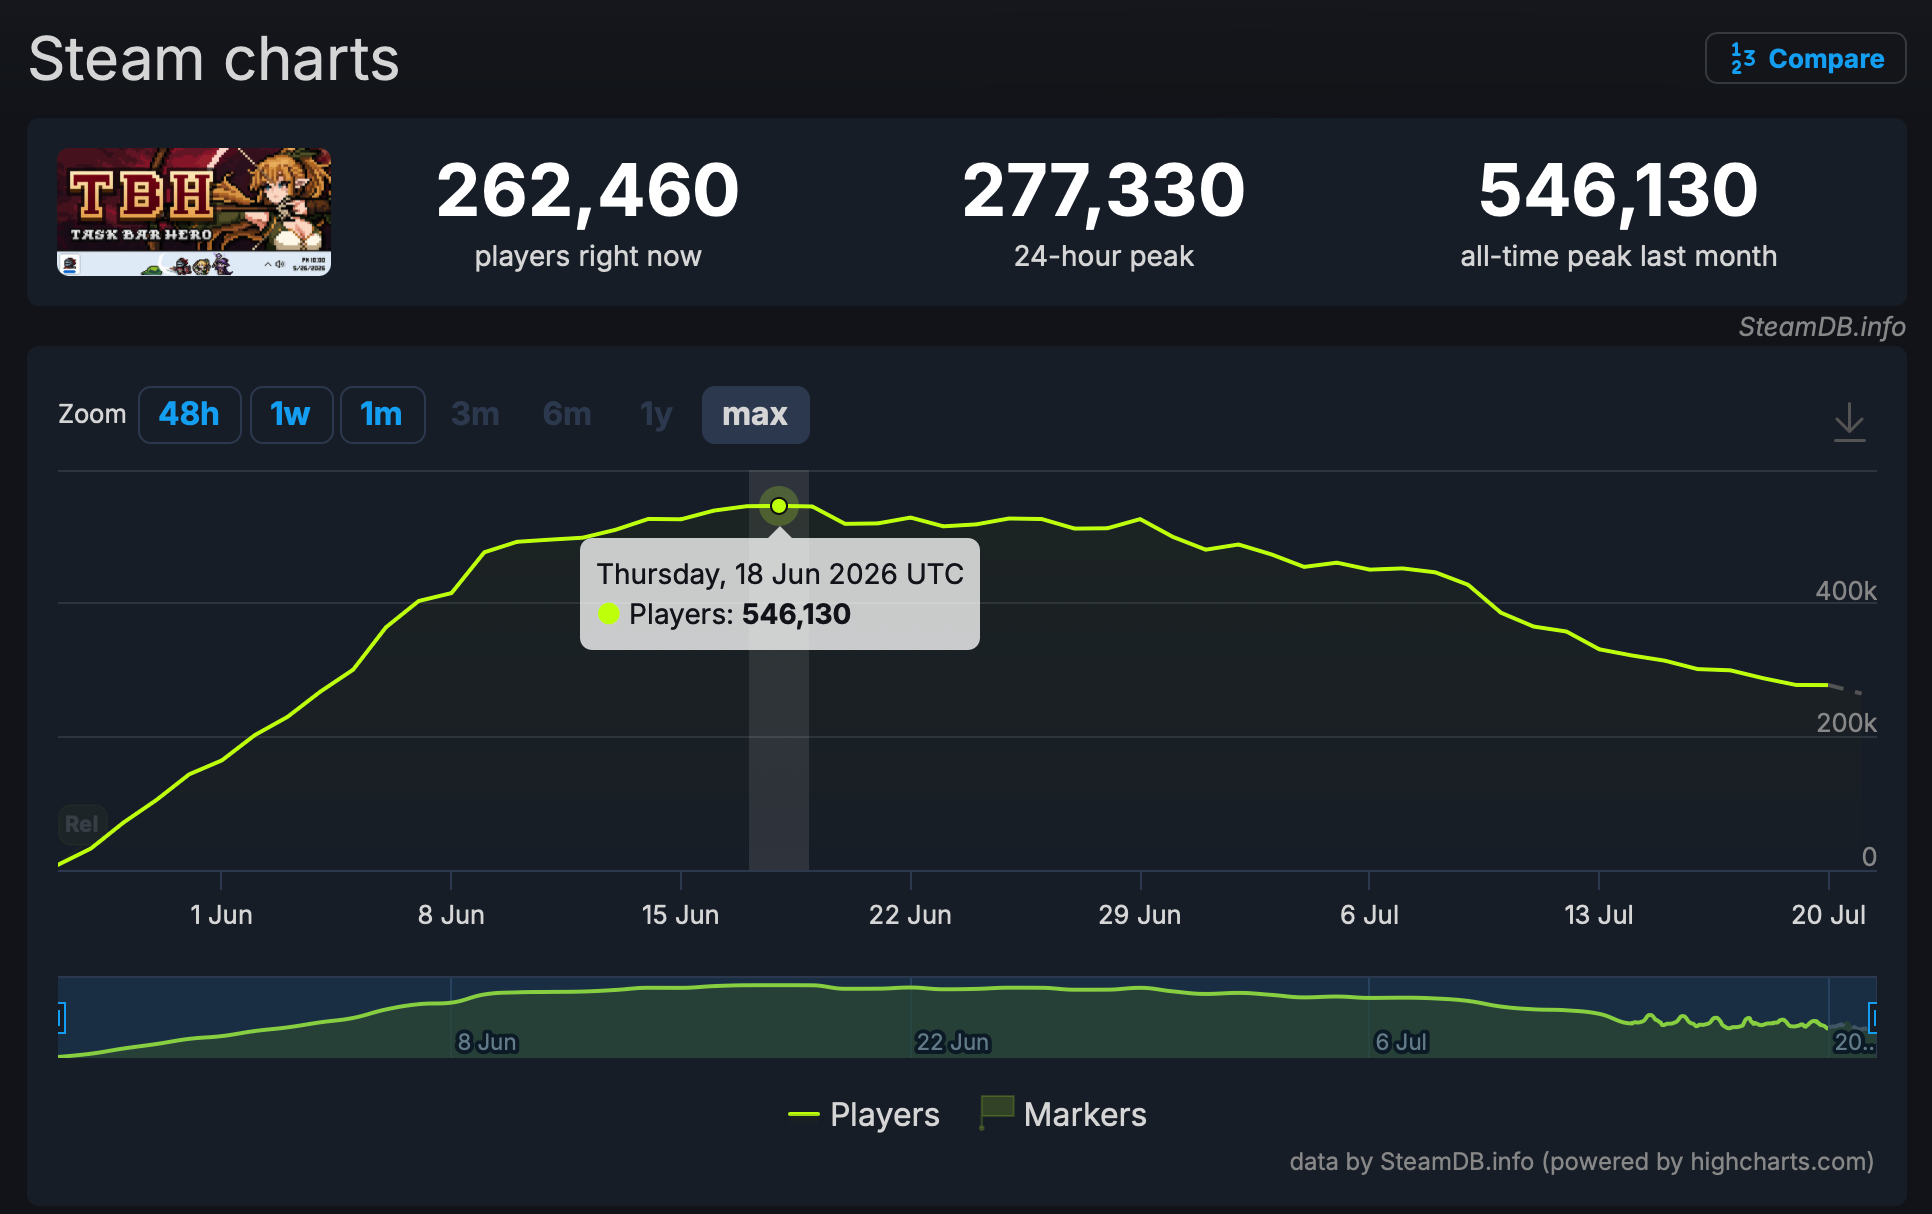Viewport: 1932px width, 1214px height.
Task: Grab the left navigator range handle
Action: pos(61,1018)
